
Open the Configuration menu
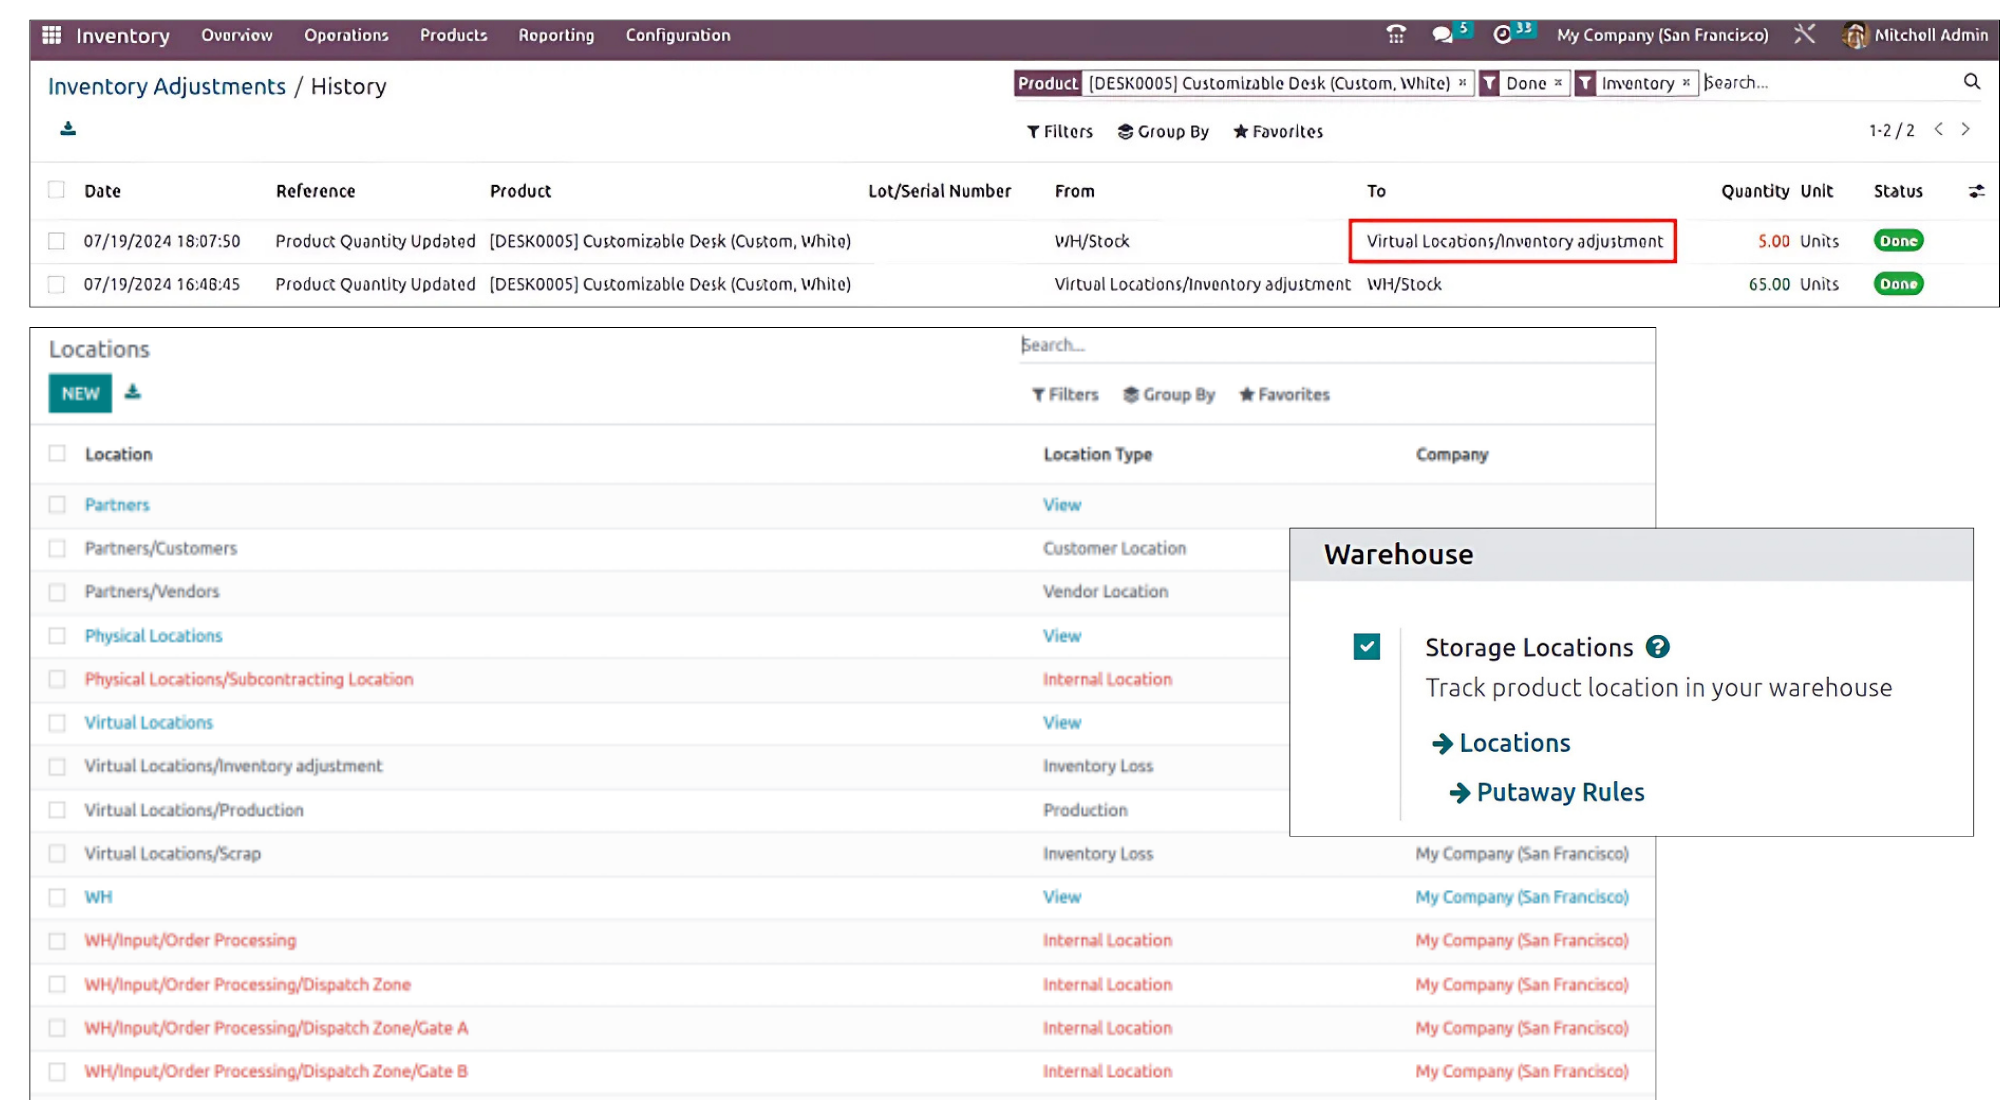[677, 35]
